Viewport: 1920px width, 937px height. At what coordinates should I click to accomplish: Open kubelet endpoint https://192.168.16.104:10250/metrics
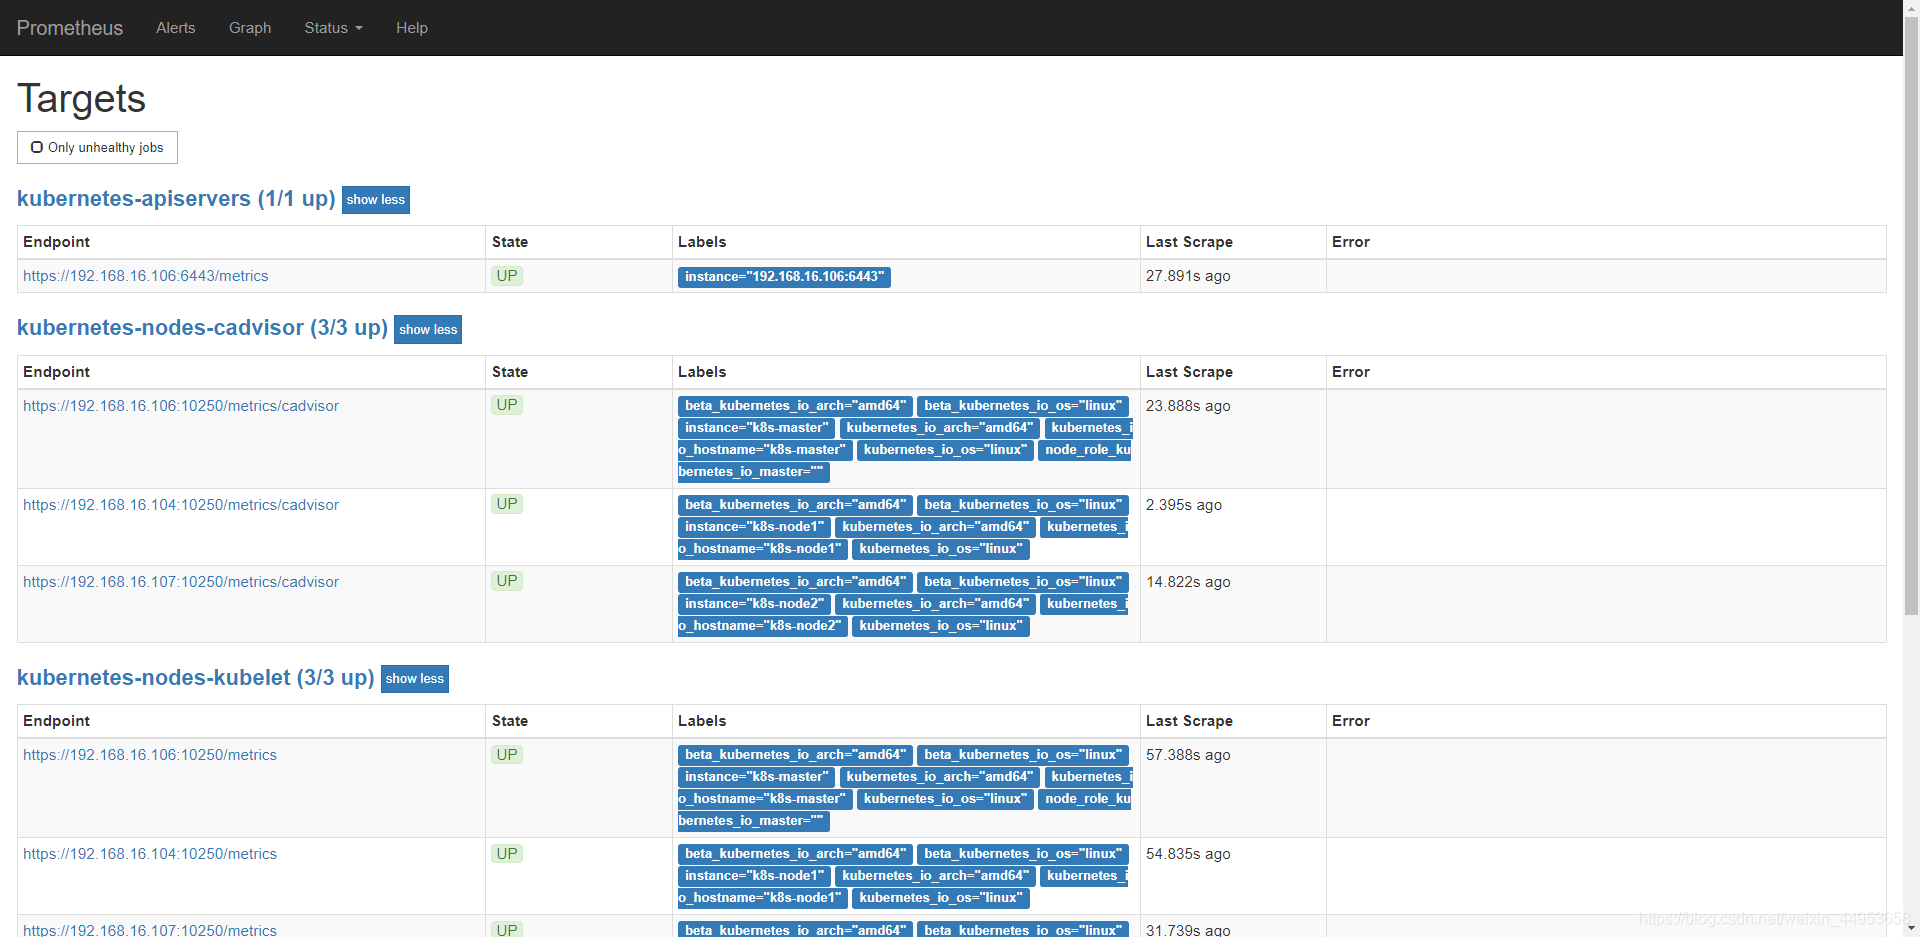point(150,854)
